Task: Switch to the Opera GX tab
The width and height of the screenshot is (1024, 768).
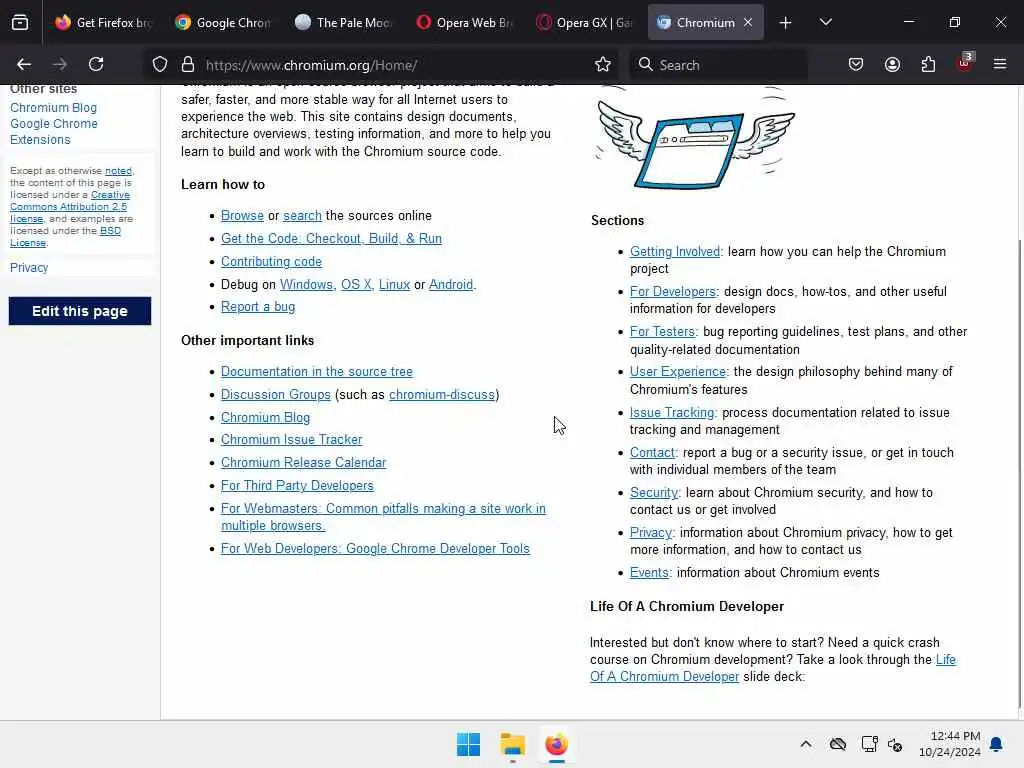Action: point(583,22)
